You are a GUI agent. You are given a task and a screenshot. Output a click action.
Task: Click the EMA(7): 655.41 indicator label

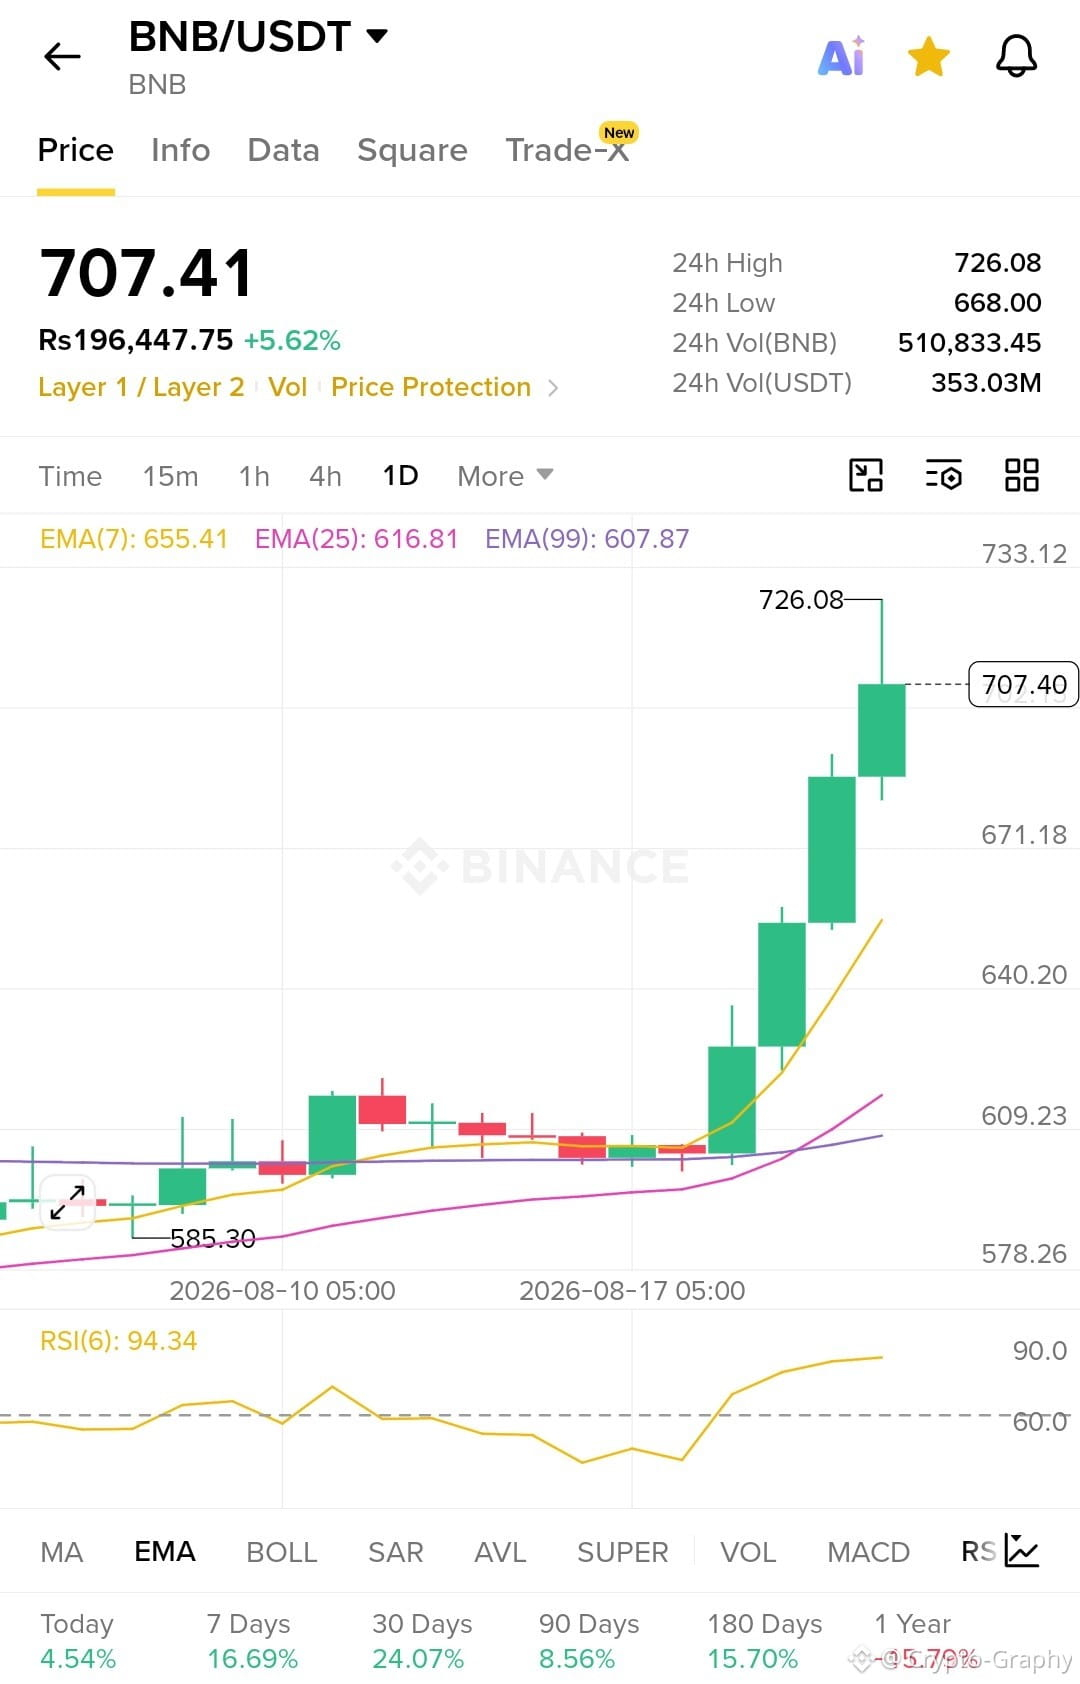(x=134, y=539)
